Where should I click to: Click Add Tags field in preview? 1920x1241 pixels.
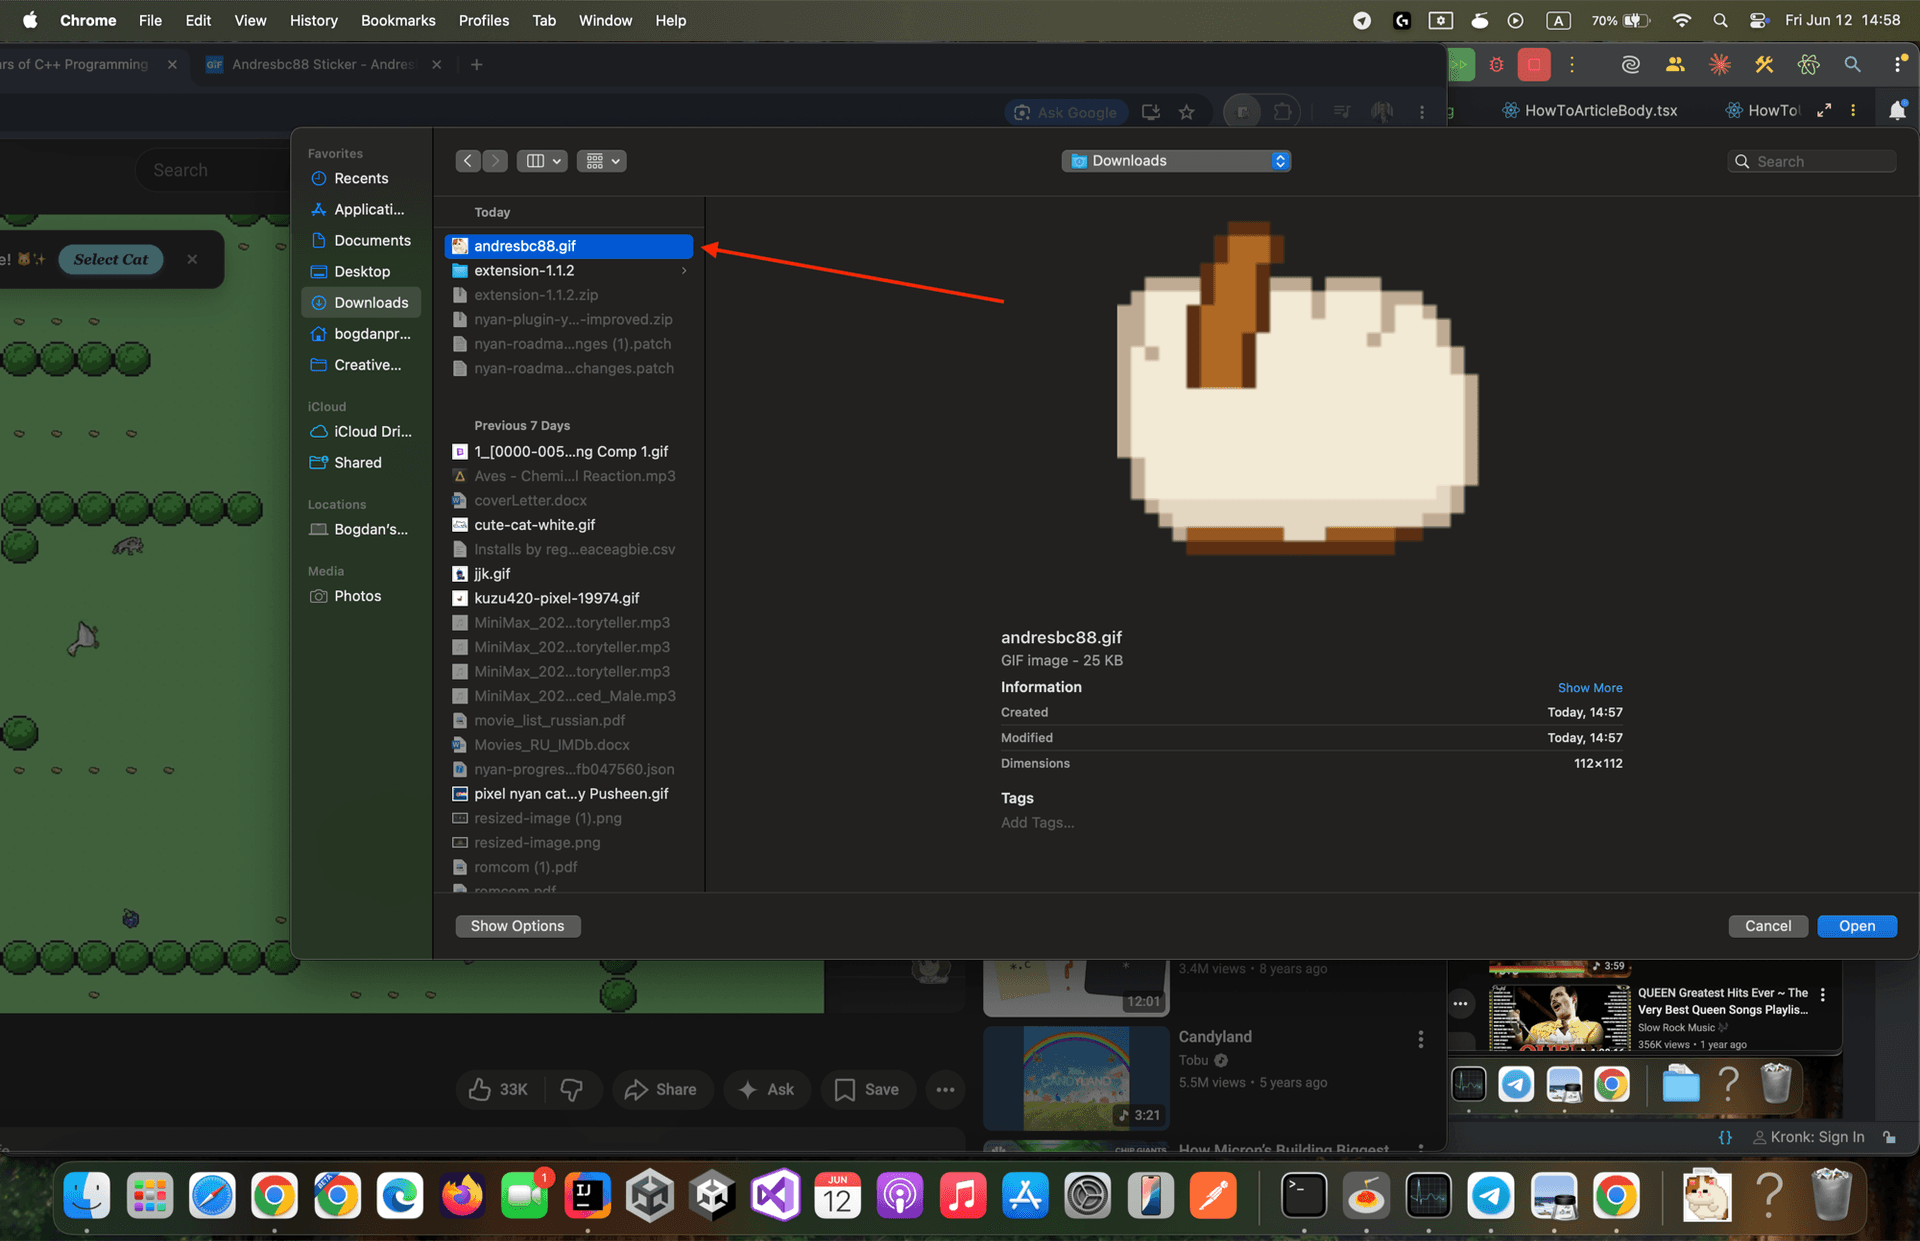coord(1038,823)
